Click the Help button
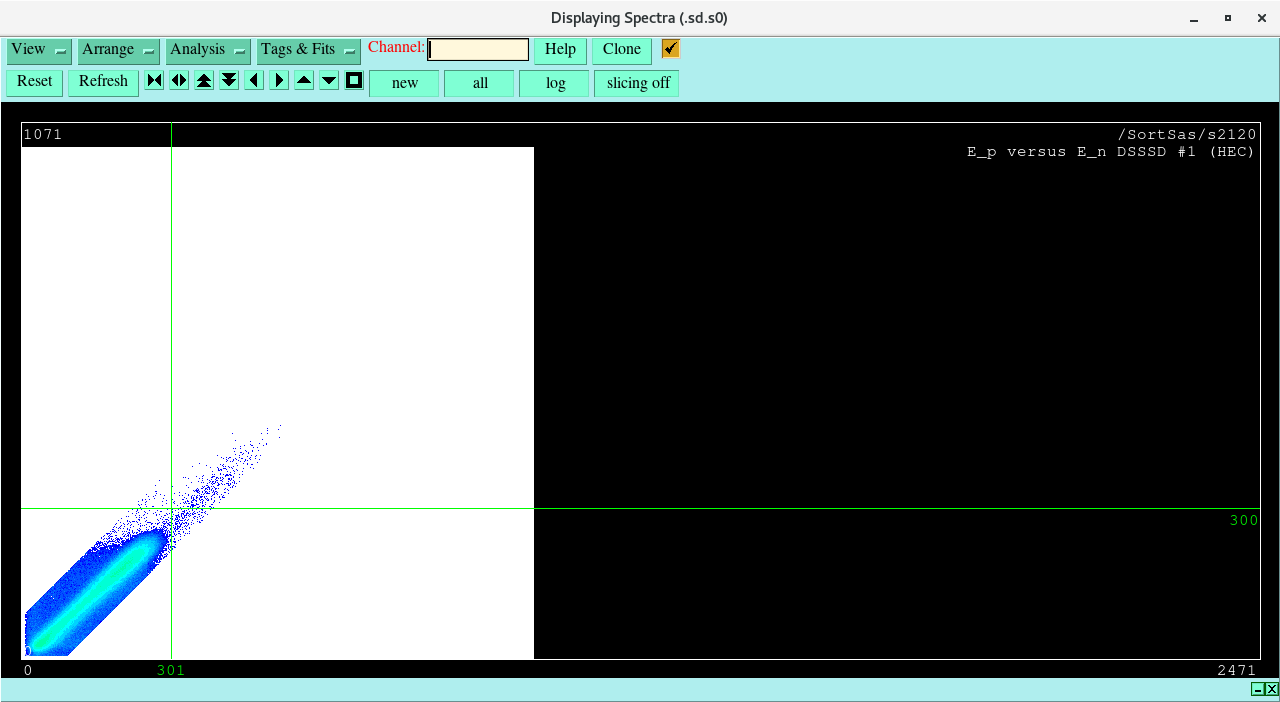The image size is (1280, 702). click(x=560, y=50)
